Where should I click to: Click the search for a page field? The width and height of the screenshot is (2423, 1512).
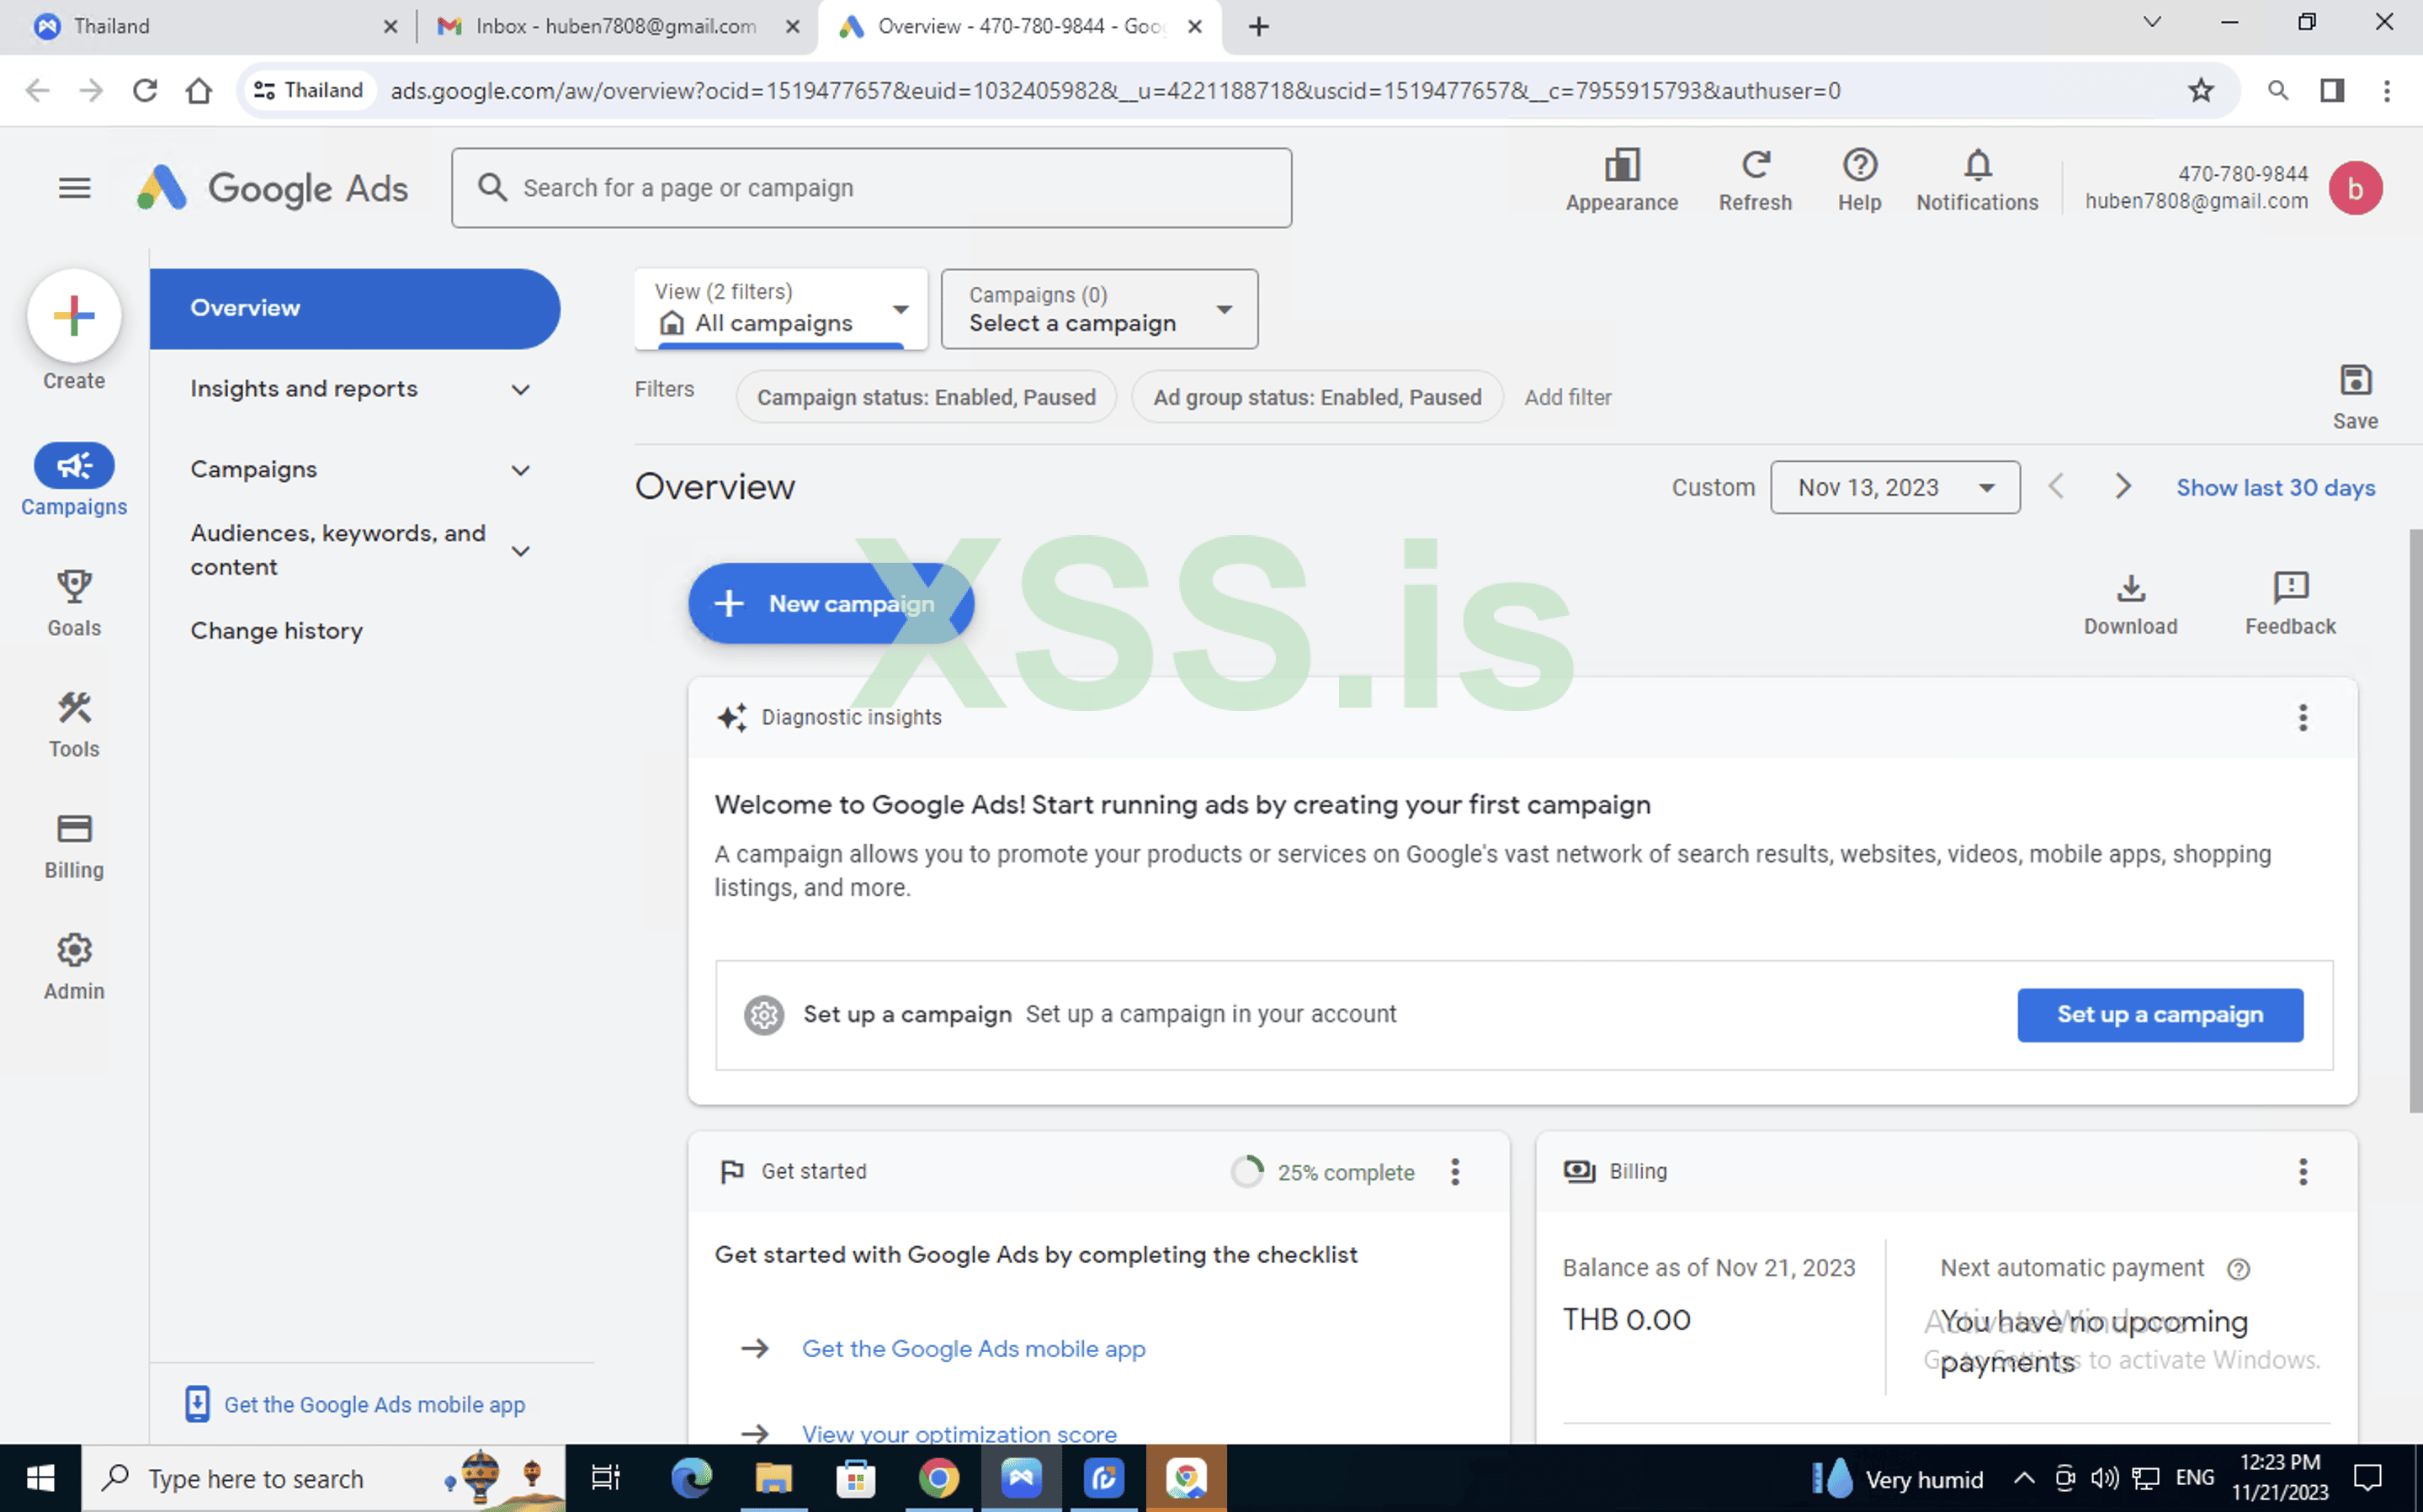point(872,187)
